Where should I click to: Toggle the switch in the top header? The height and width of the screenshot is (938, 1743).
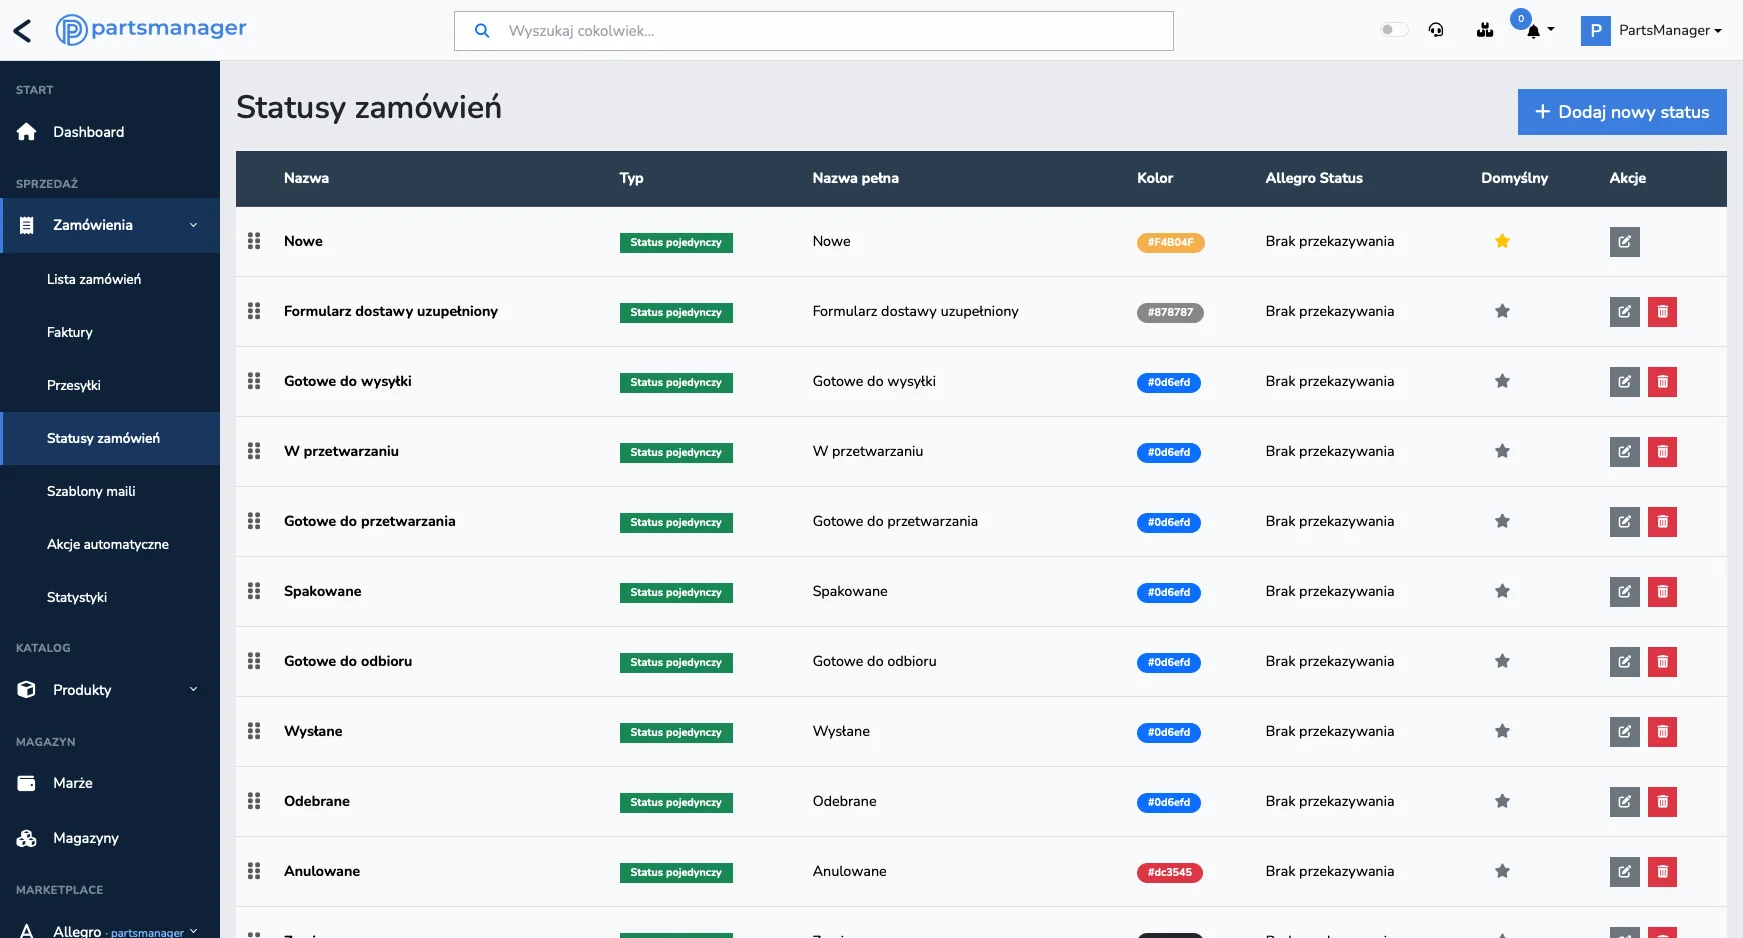[1394, 30]
